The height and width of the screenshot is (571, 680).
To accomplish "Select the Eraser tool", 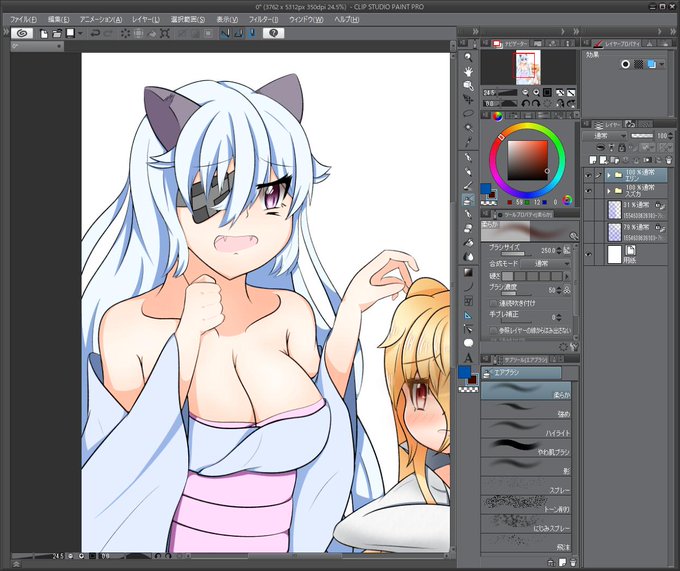I will [468, 228].
